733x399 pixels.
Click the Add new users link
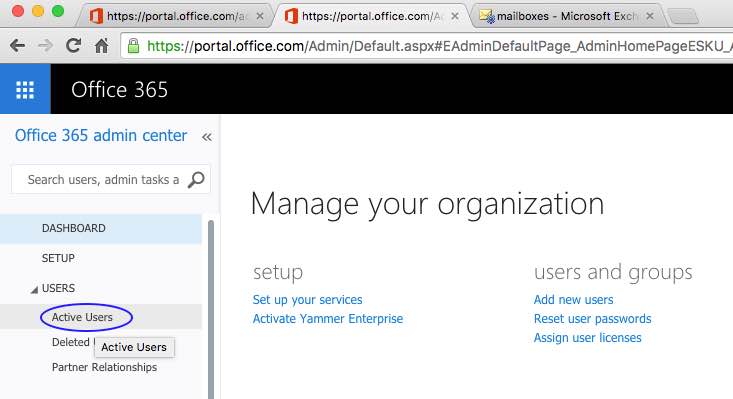(x=574, y=300)
